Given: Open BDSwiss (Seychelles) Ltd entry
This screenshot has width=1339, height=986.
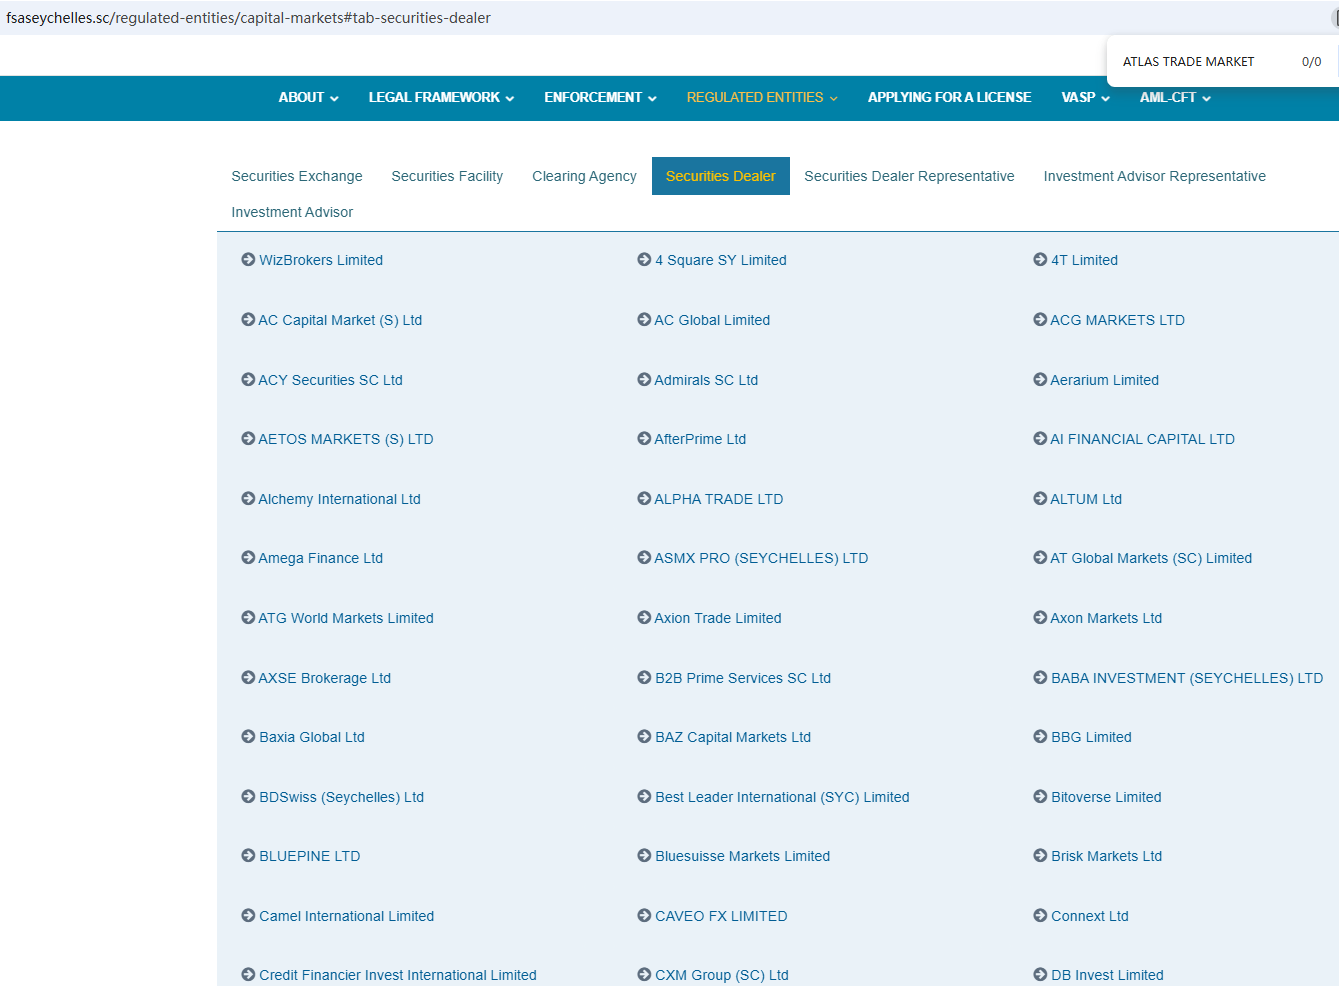Looking at the screenshot, I should (x=341, y=797).
